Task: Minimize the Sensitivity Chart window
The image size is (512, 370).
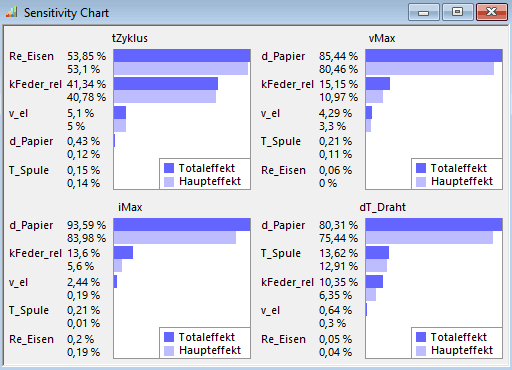Action: tap(424, 12)
